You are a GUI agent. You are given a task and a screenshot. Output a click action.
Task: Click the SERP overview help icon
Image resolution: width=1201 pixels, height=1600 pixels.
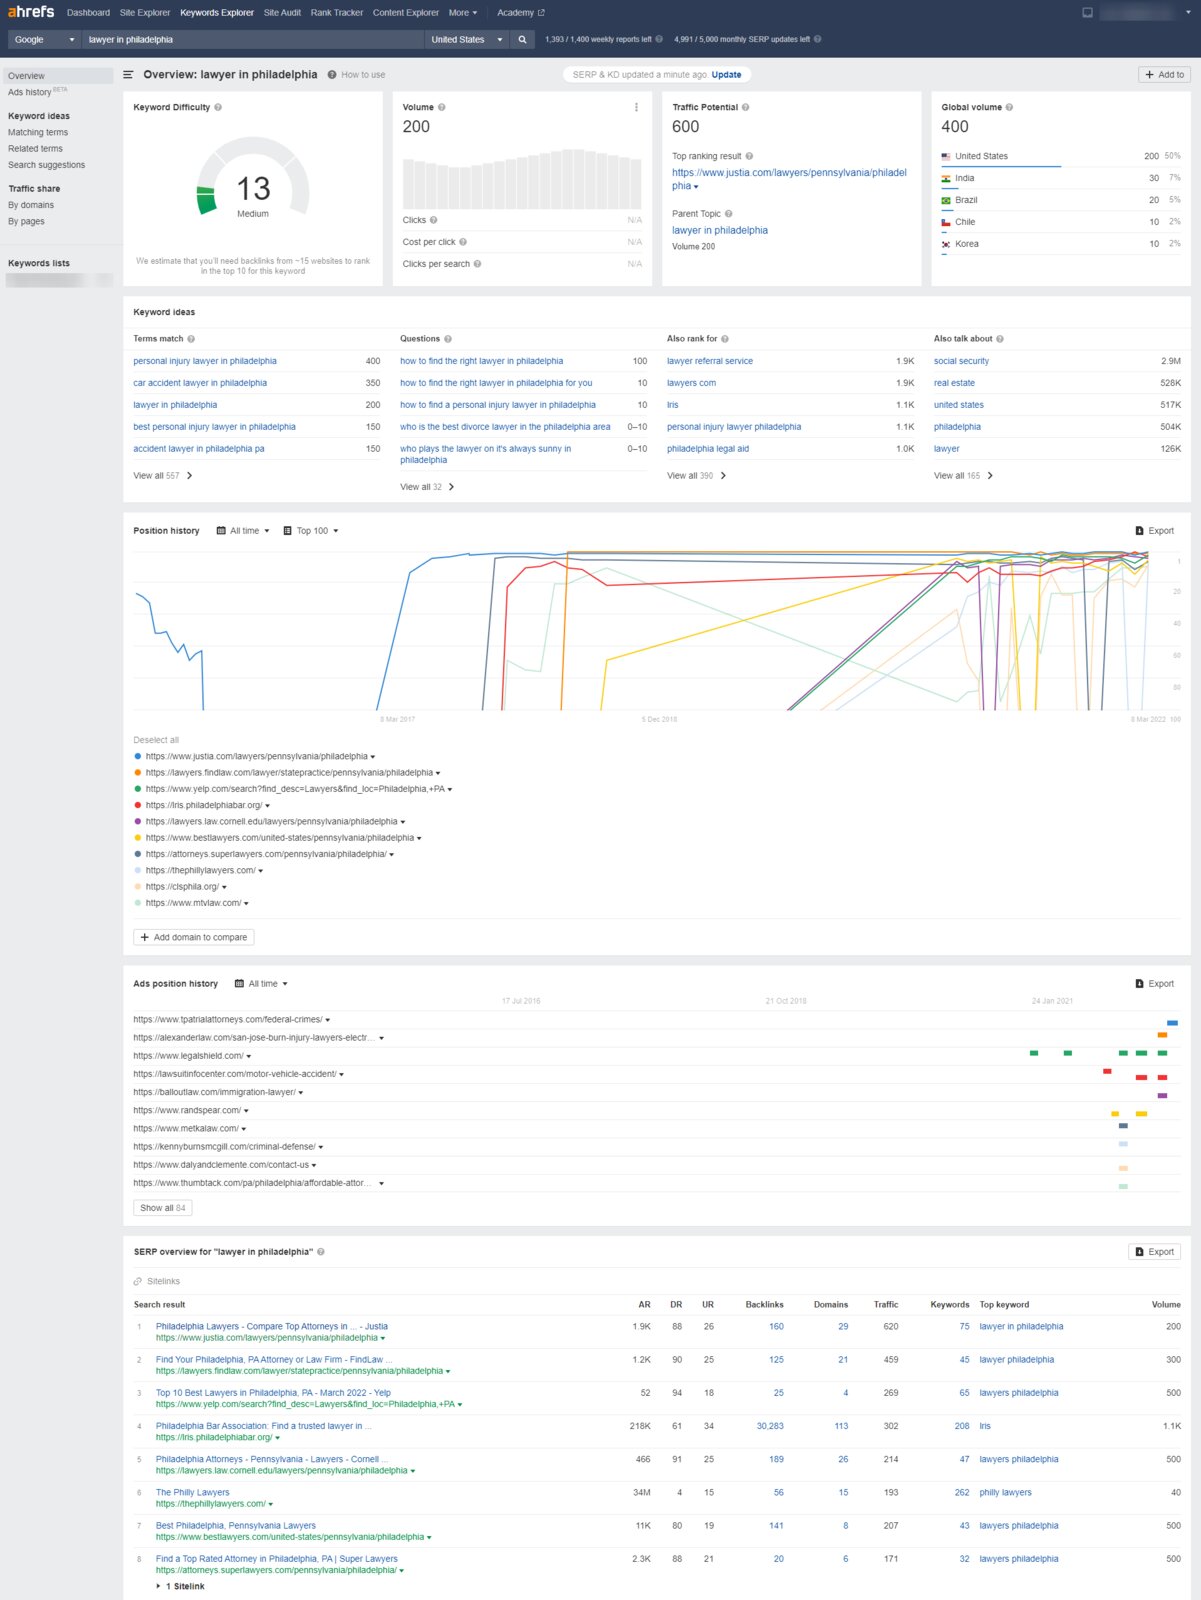click(321, 1252)
